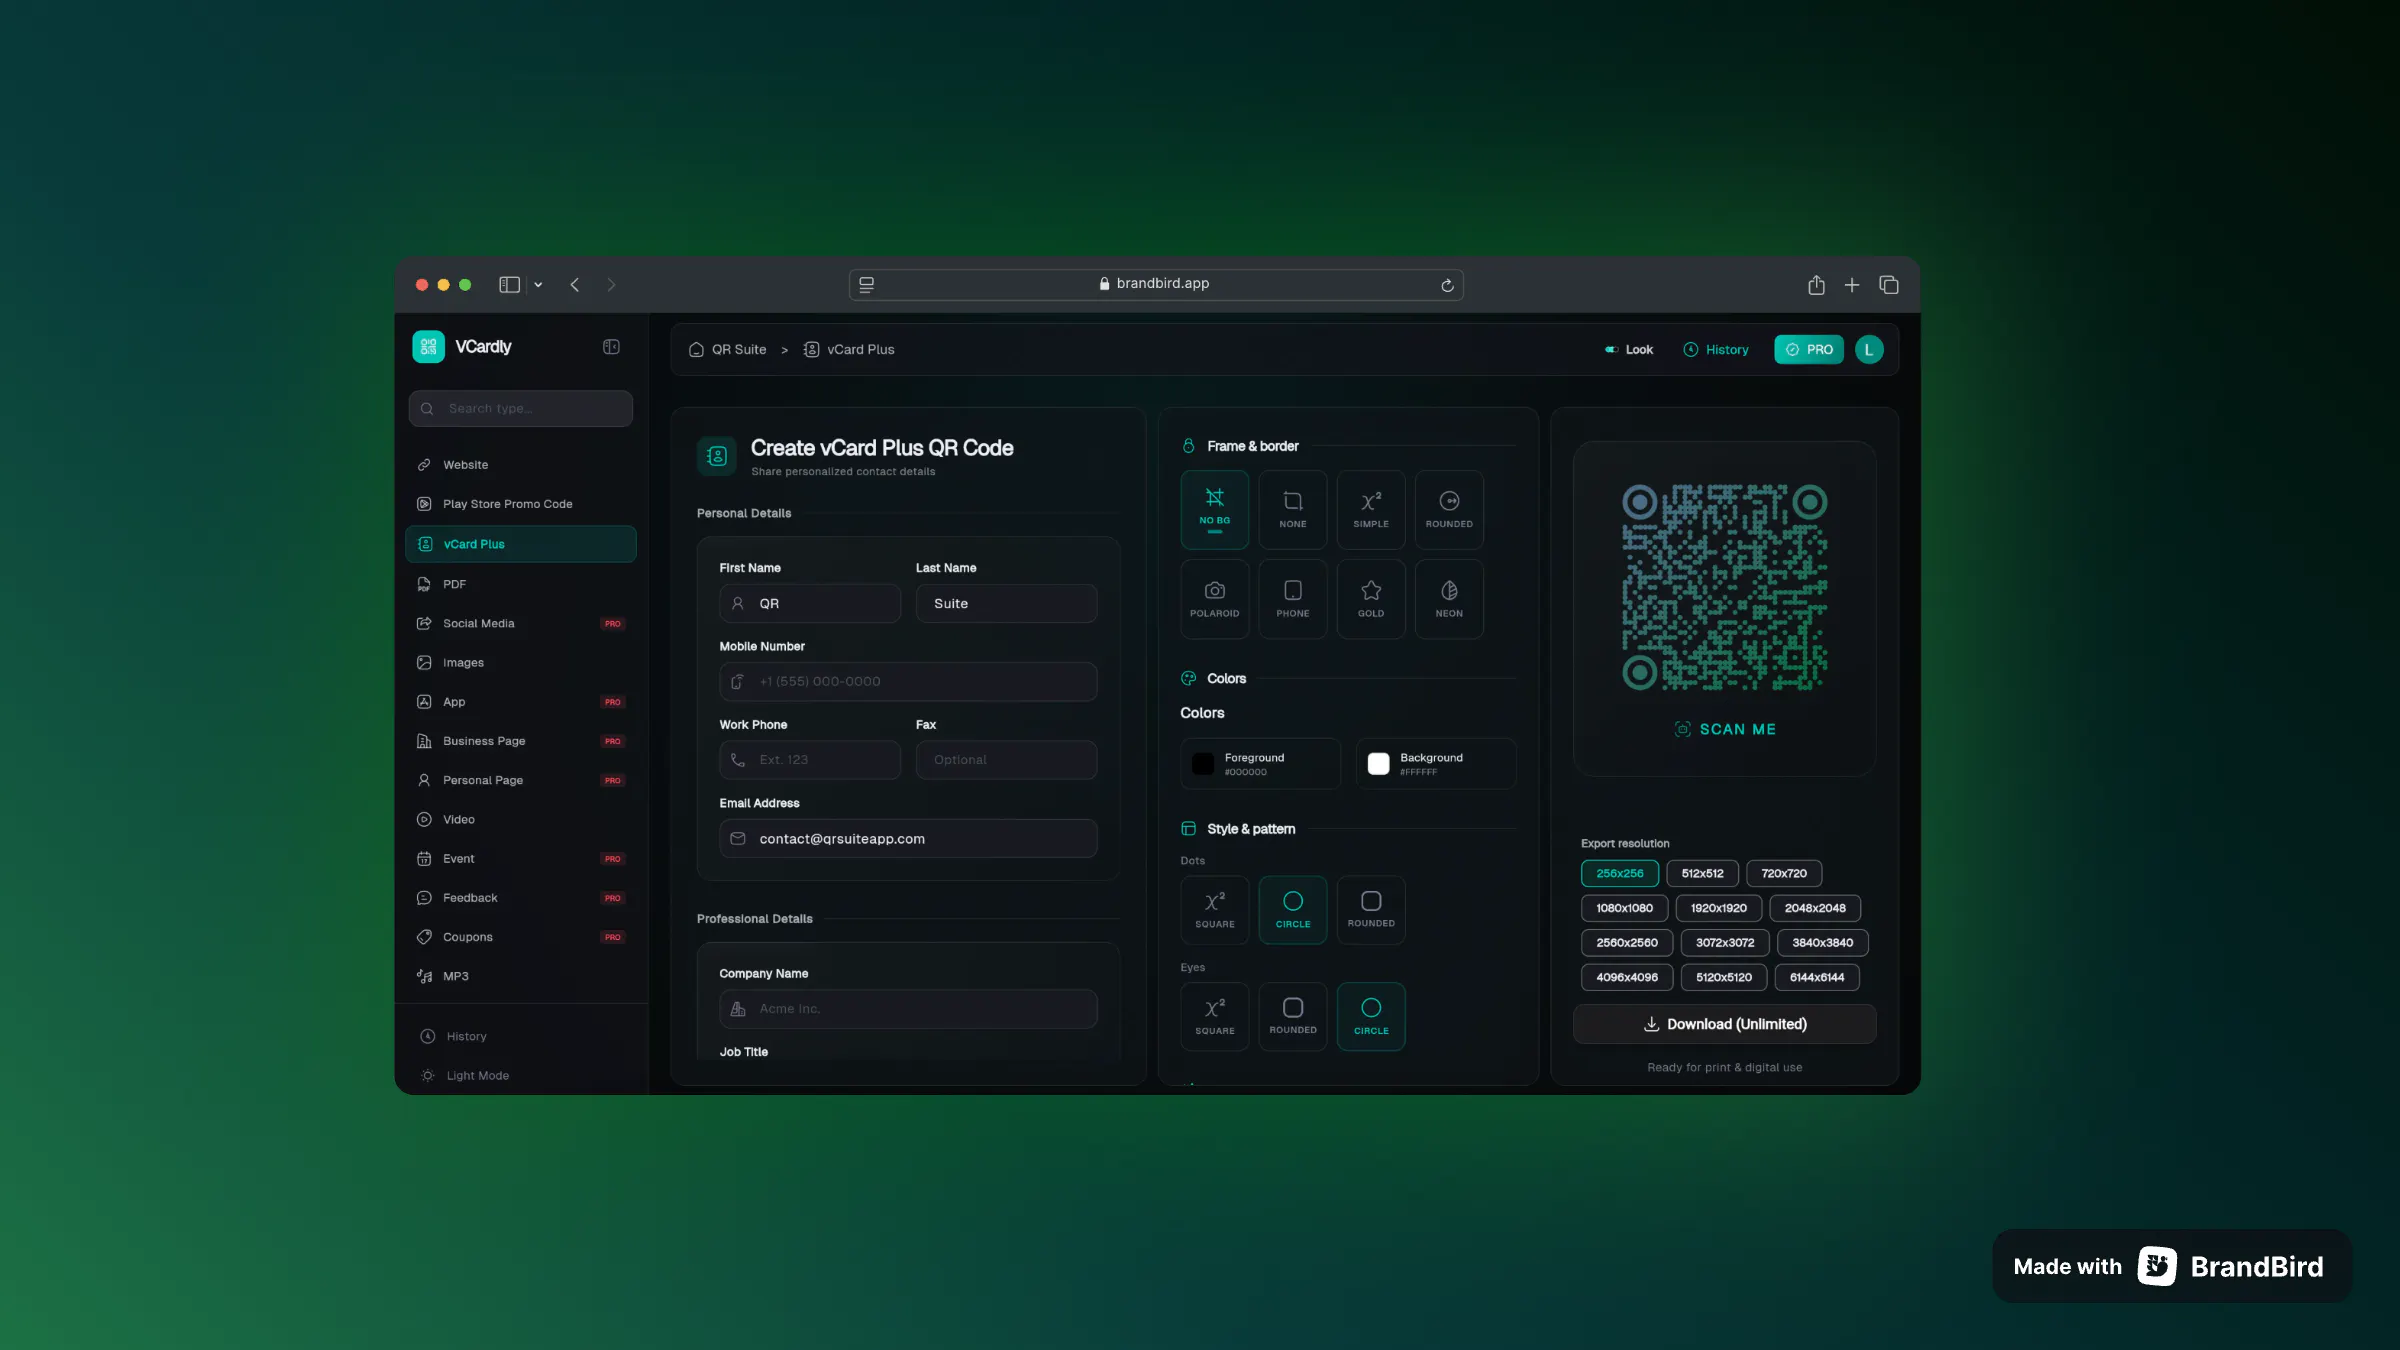Viewport: 2400px width, 1350px height.
Task: Set eyes style to SQUARE
Action: 1215,1017
